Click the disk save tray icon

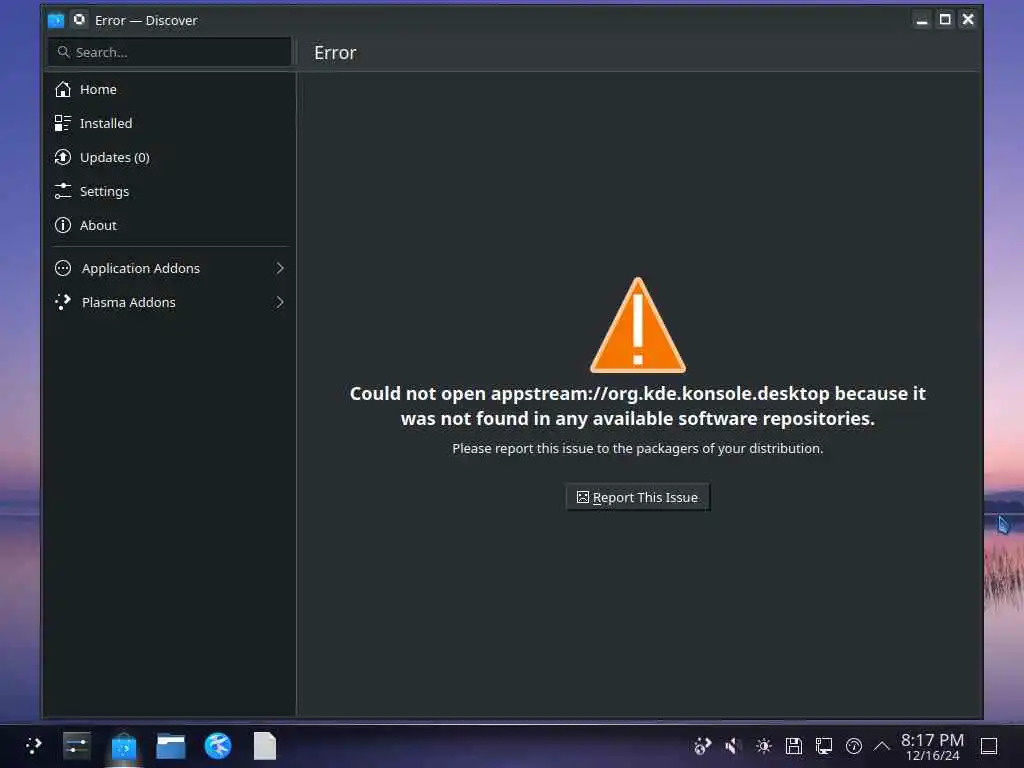click(x=793, y=746)
